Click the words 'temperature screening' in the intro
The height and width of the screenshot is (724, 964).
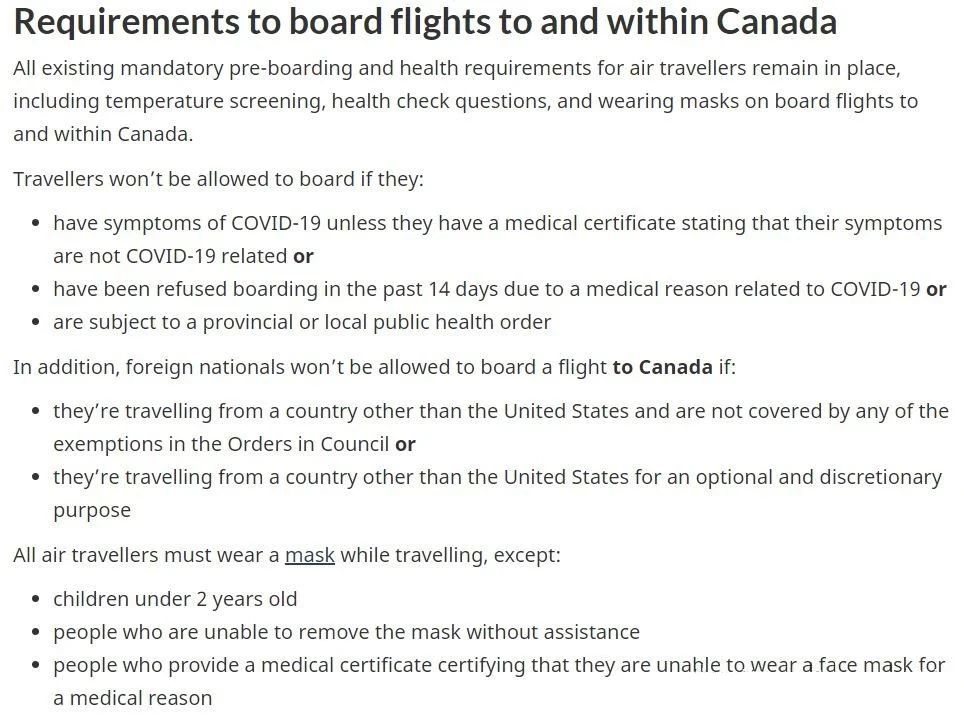pos(213,101)
